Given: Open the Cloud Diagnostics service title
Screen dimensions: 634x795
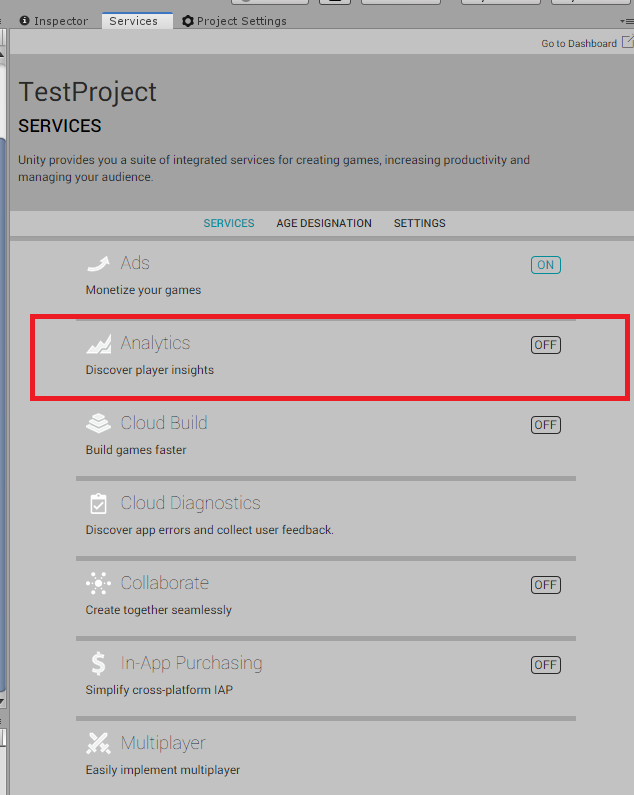Looking at the screenshot, I should [x=191, y=503].
